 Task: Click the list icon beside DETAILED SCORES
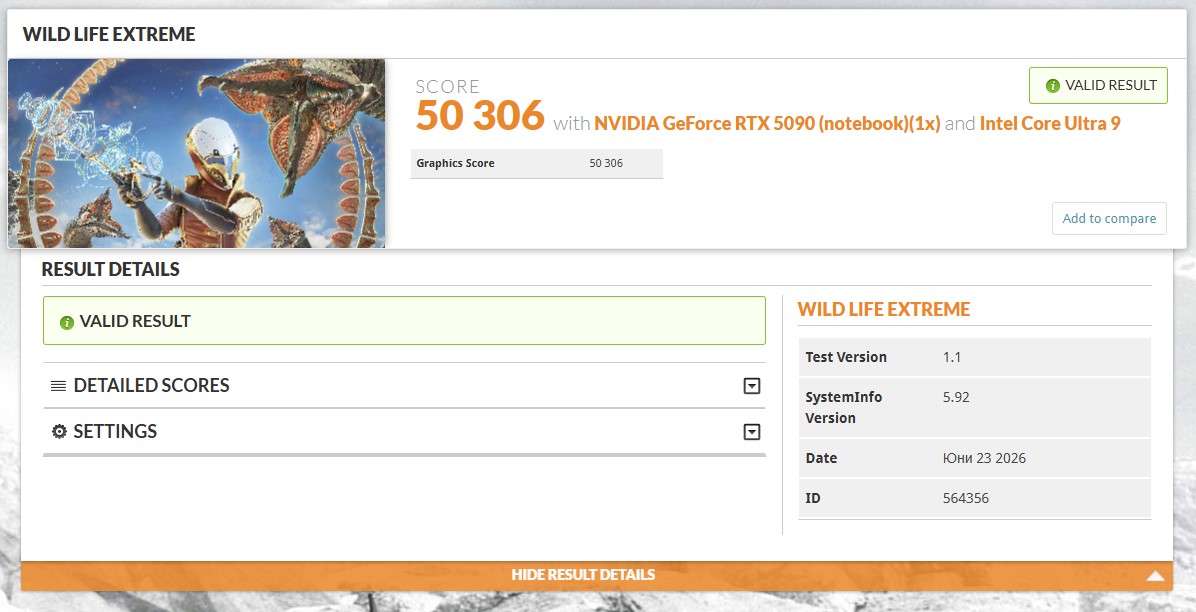59,386
